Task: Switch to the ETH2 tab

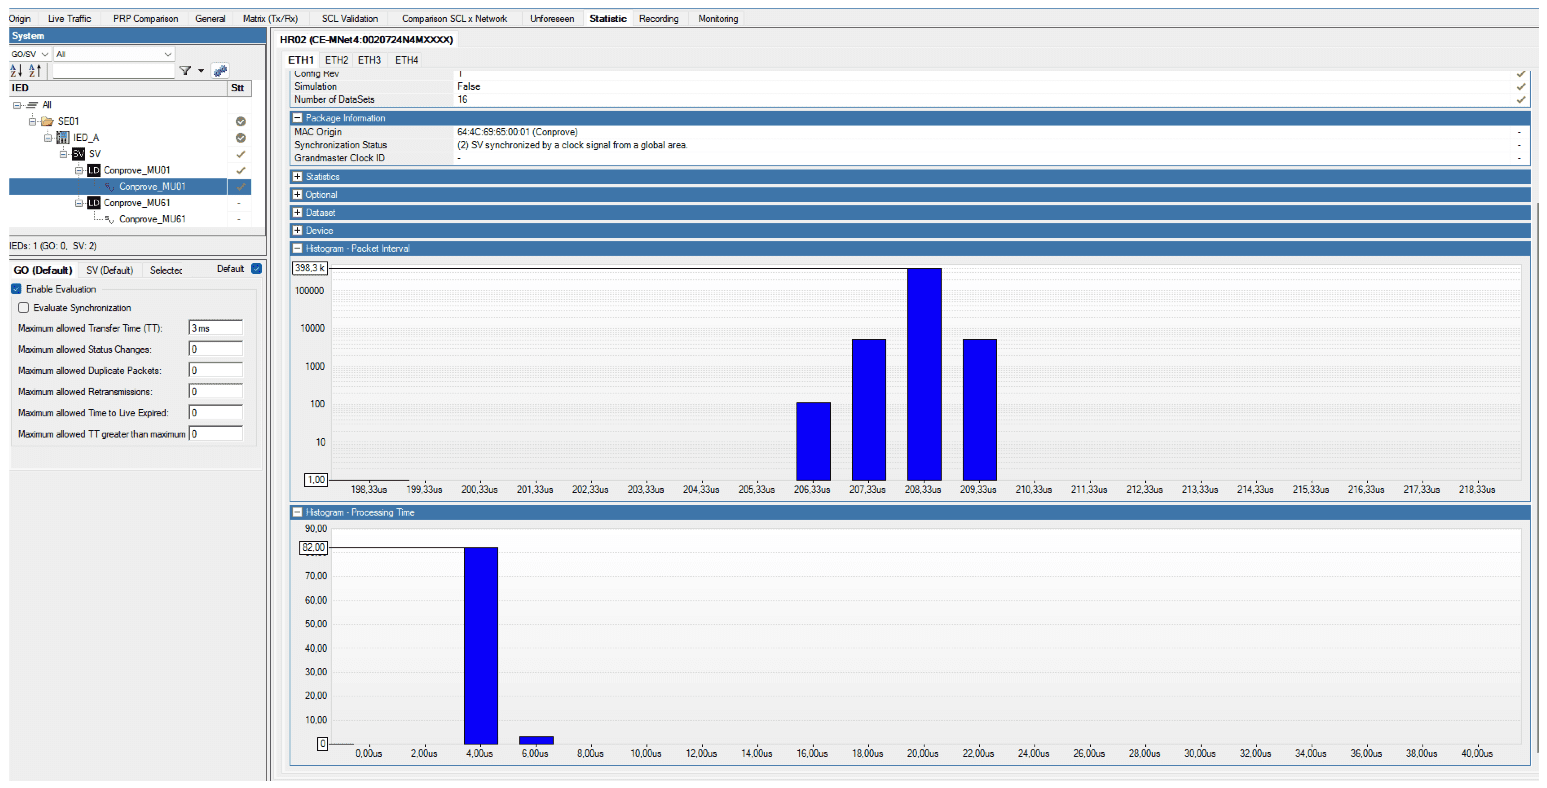Action: pos(335,60)
